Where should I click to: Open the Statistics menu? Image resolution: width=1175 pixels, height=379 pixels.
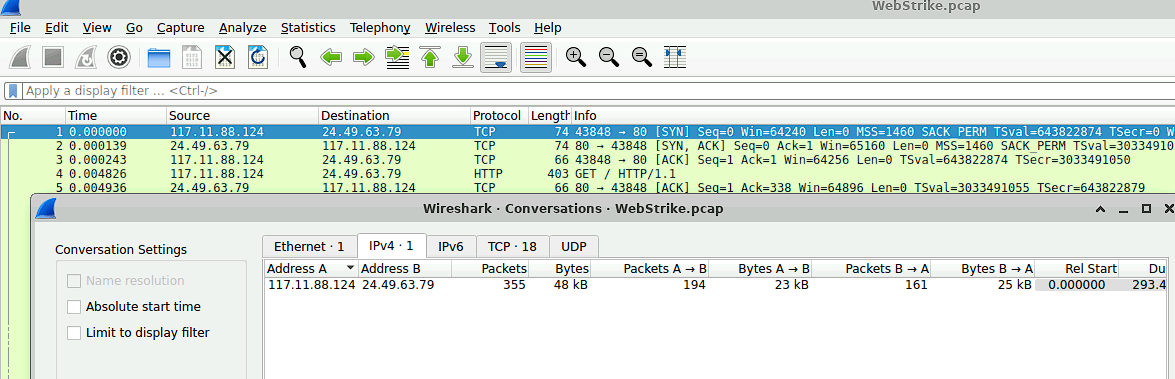308,28
